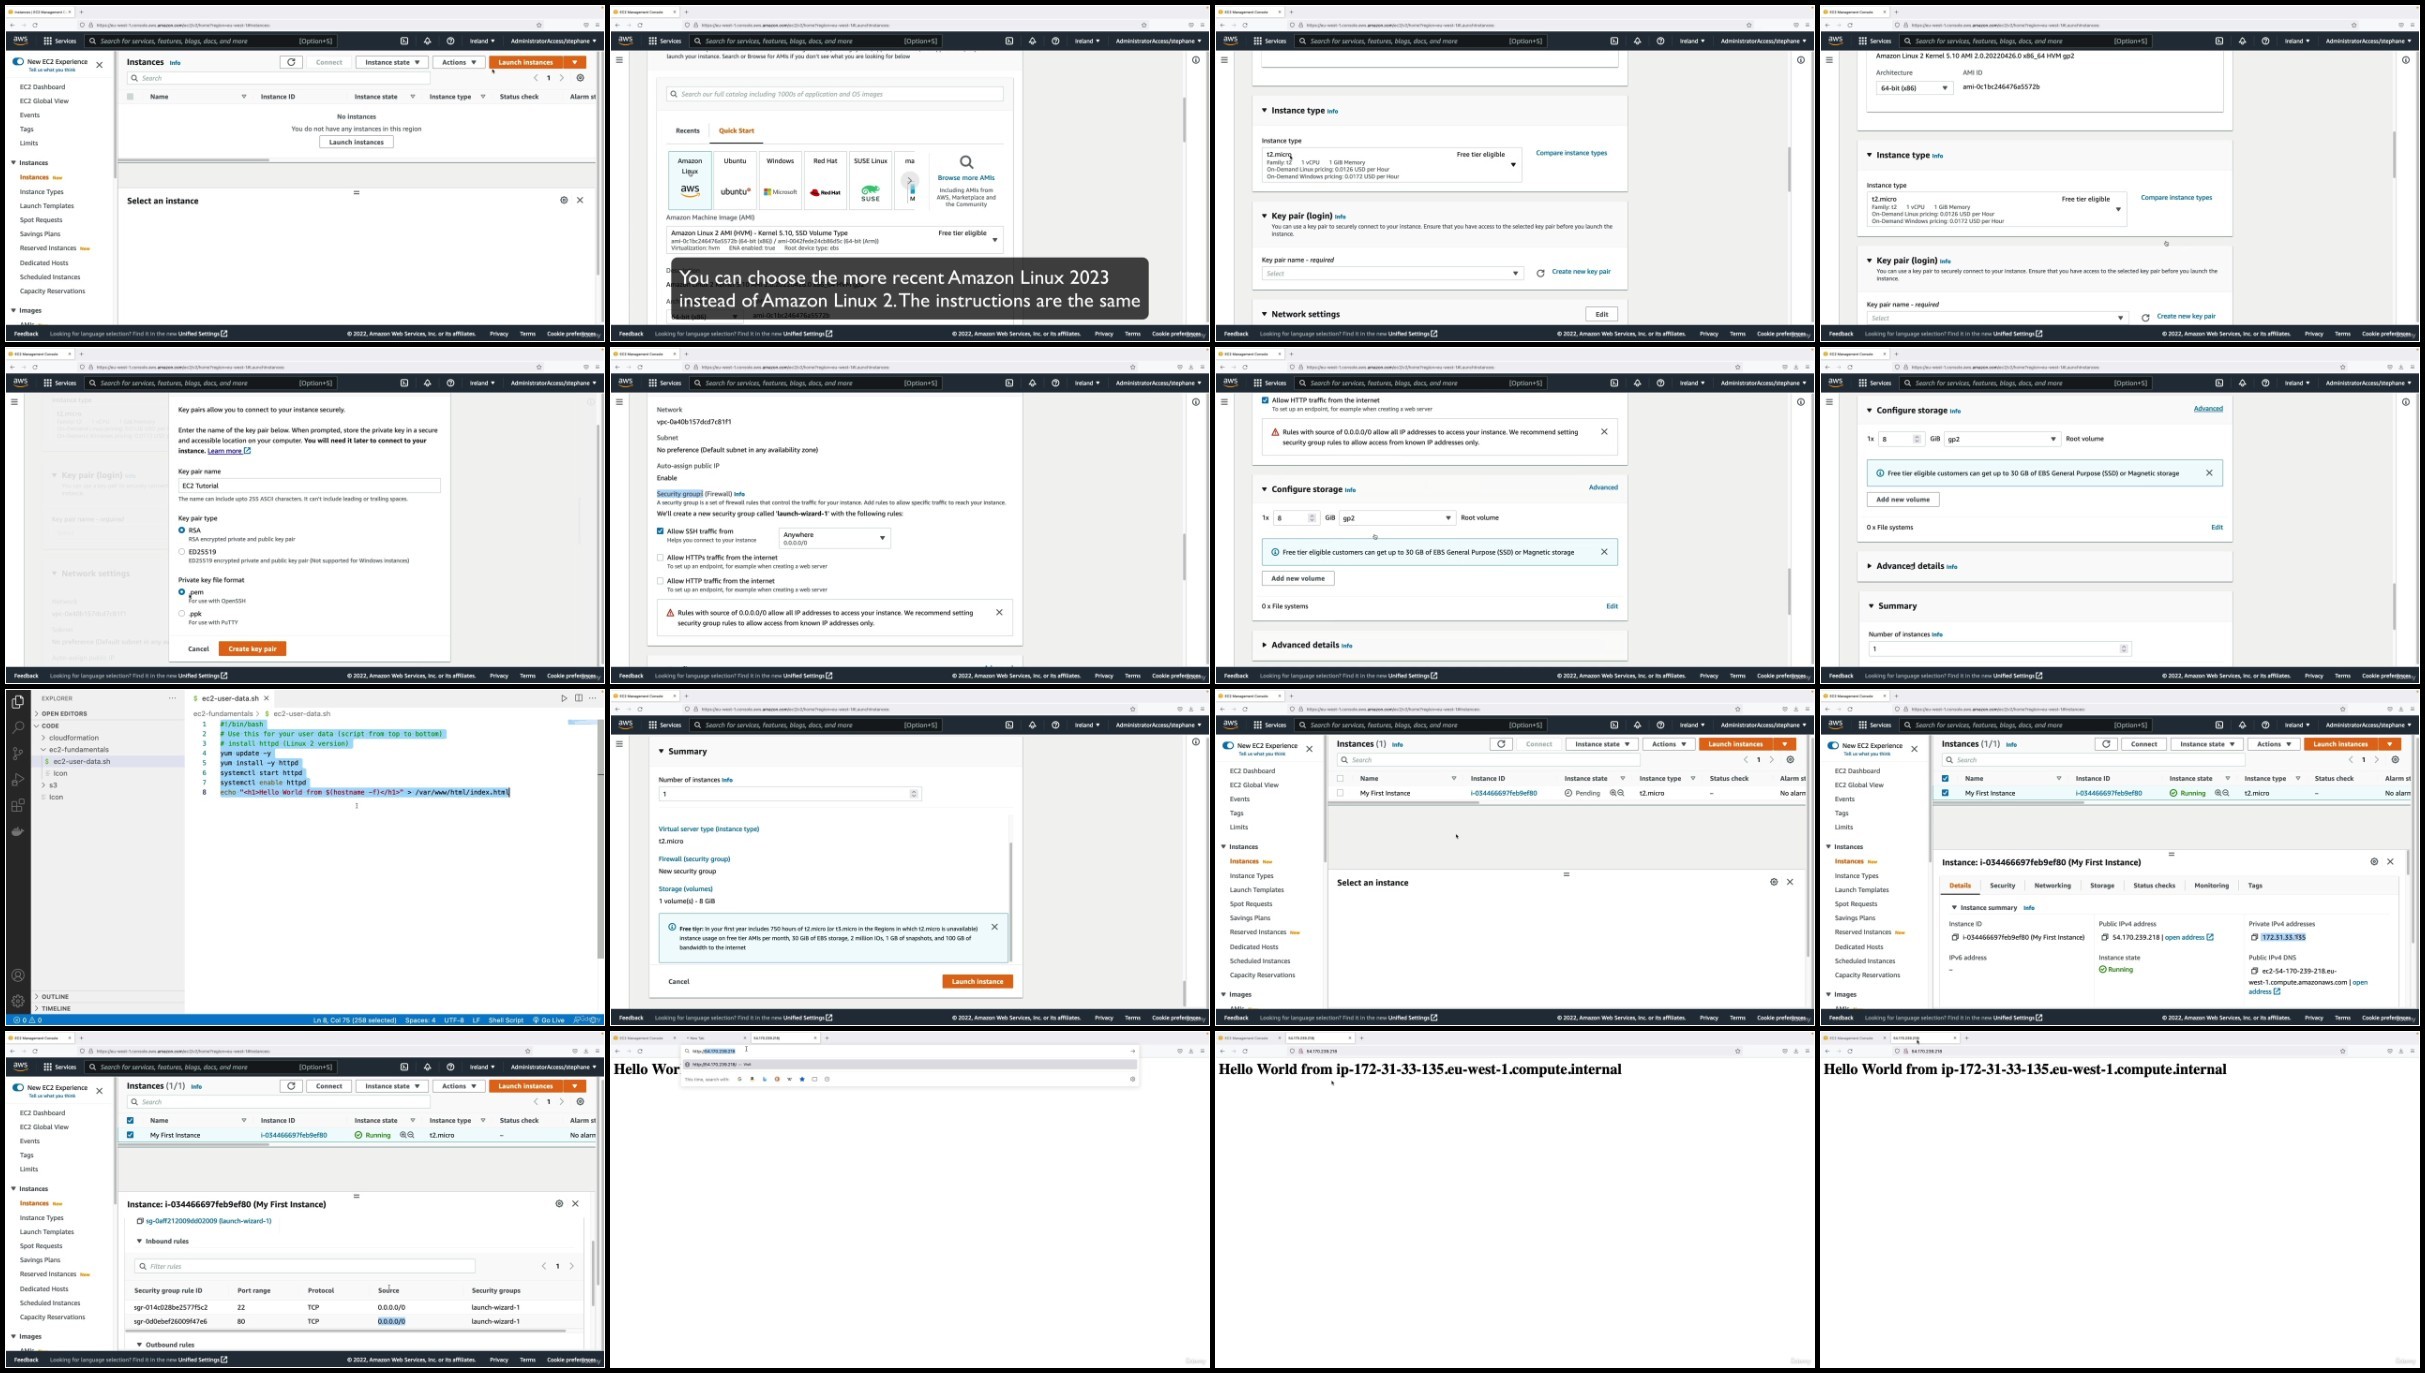Toggle the Allow SSH traffic from checkbox
The width and height of the screenshot is (2425, 1373).
pyautogui.click(x=660, y=531)
